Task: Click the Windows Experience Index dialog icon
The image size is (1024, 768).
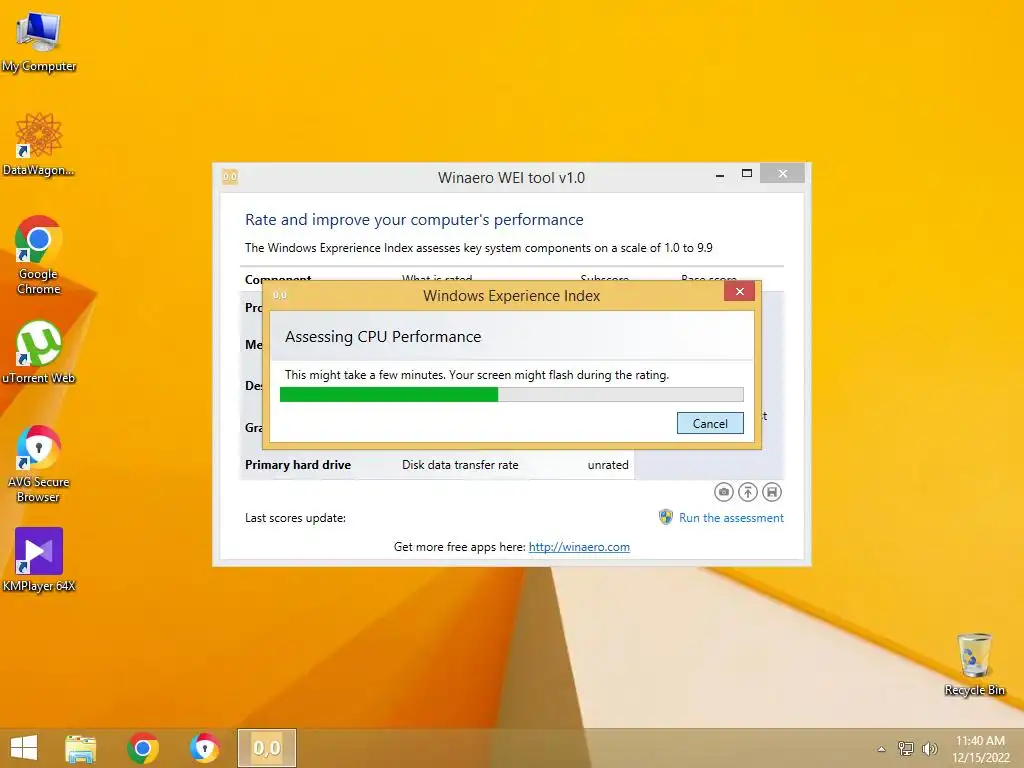Action: pos(280,295)
